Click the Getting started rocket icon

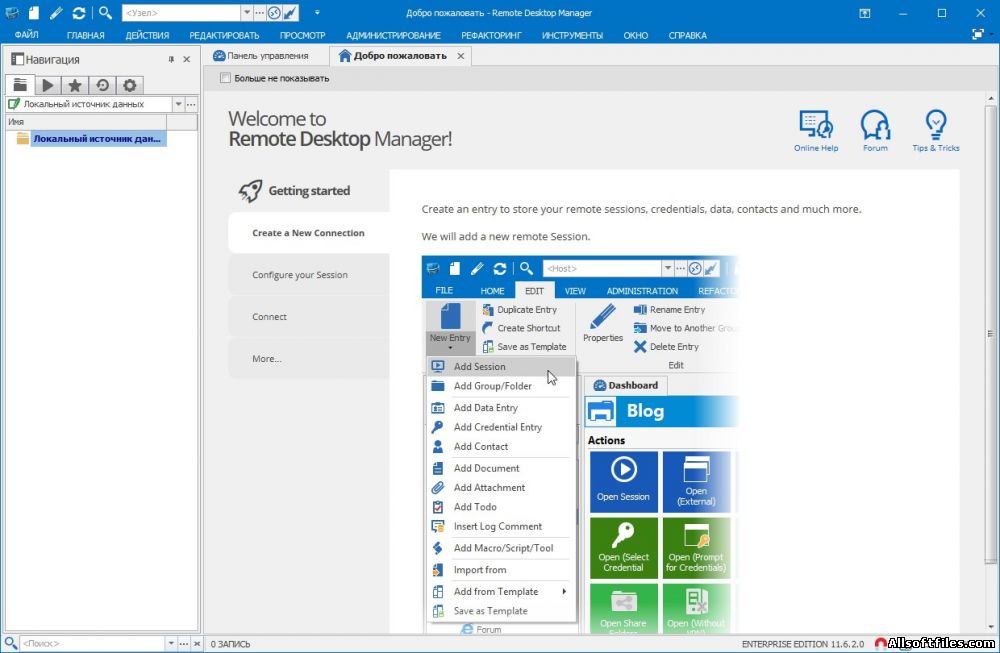tap(250, 190)
